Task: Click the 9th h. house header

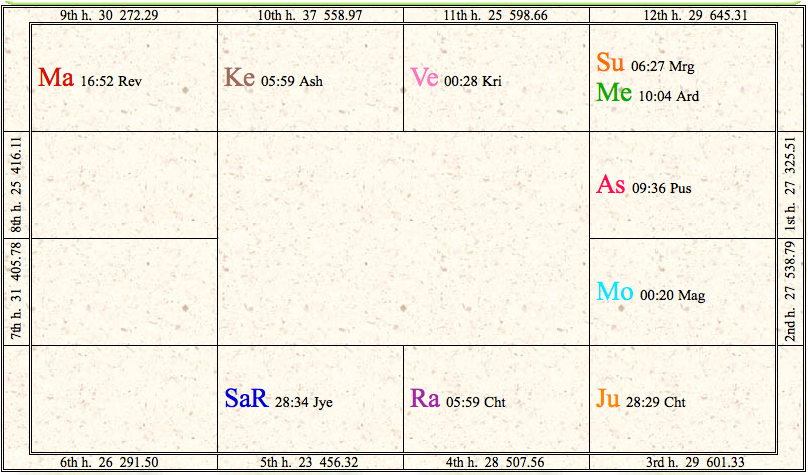Action: 109,15
